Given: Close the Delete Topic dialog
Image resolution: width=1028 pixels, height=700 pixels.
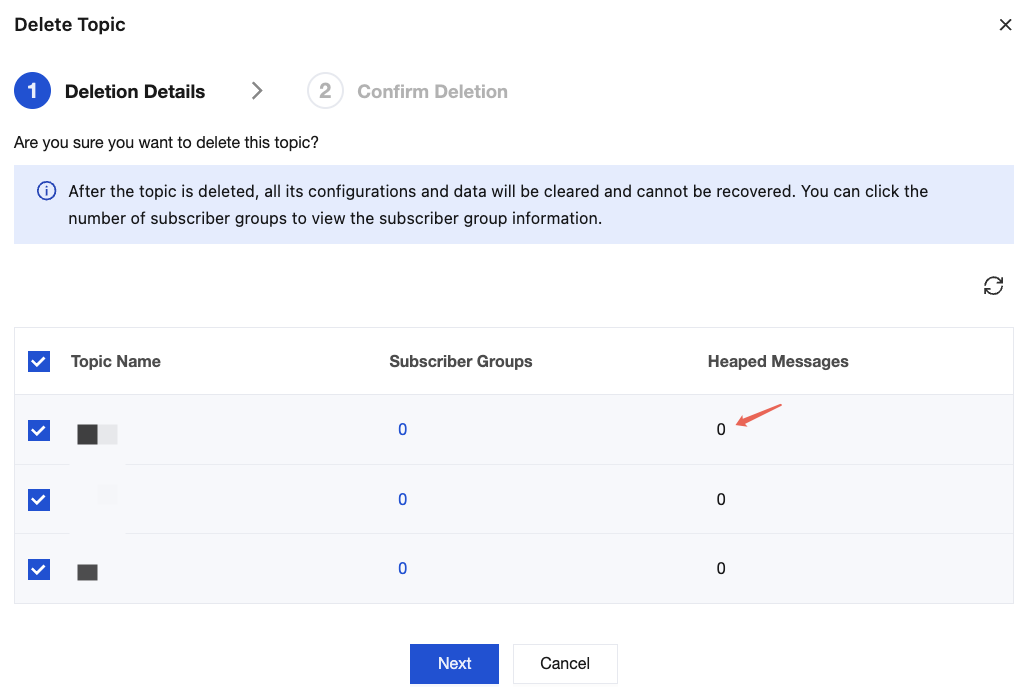Looking at the screenshot, I should click(1005, 25).
